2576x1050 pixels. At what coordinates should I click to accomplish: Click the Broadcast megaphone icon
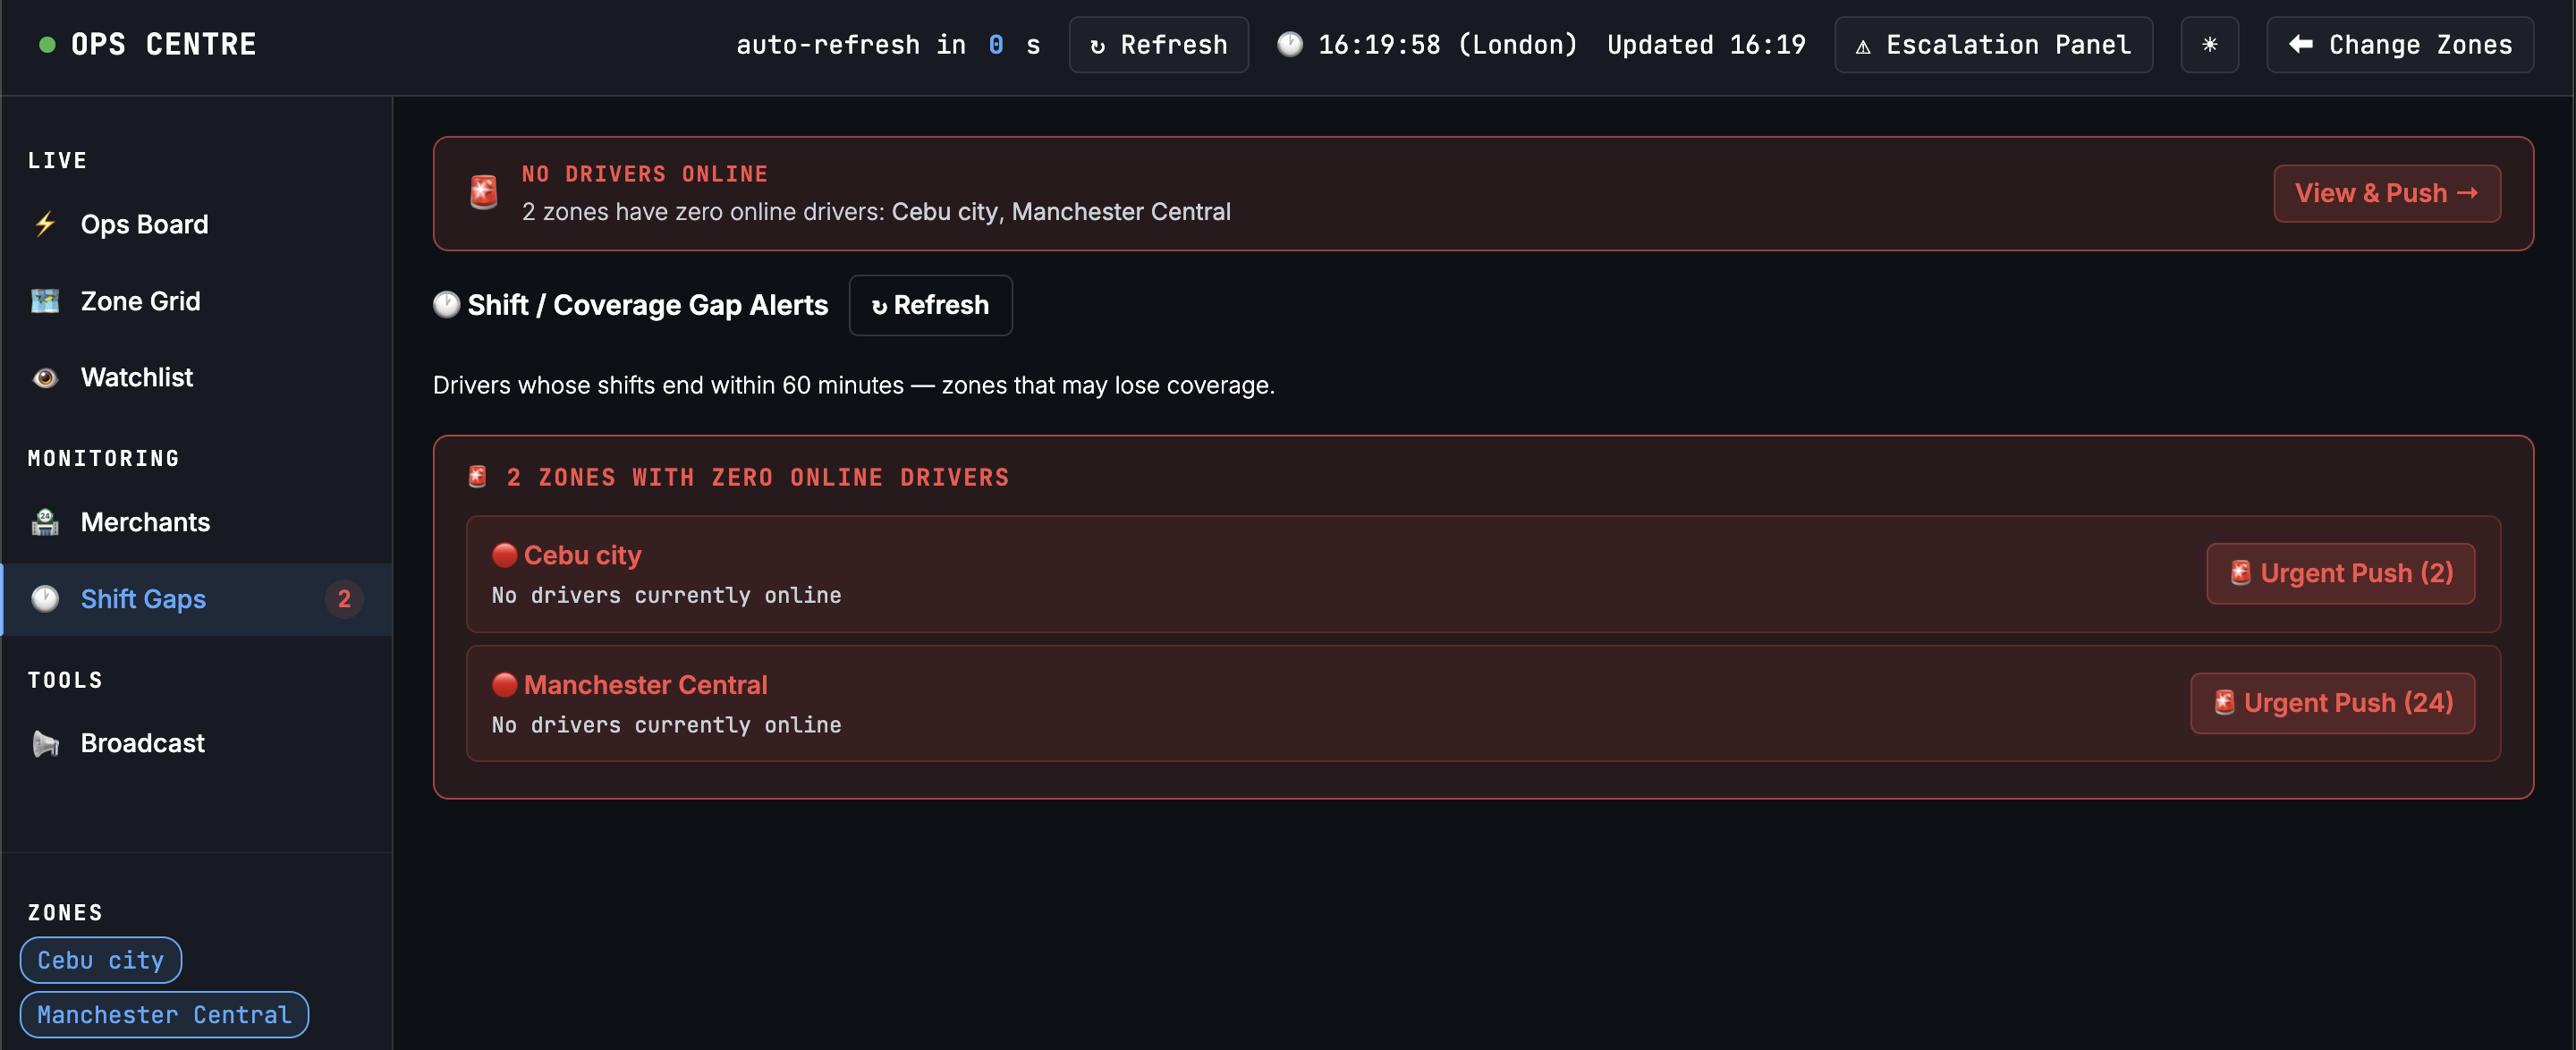pyautogui.click(x=45, y=743)
